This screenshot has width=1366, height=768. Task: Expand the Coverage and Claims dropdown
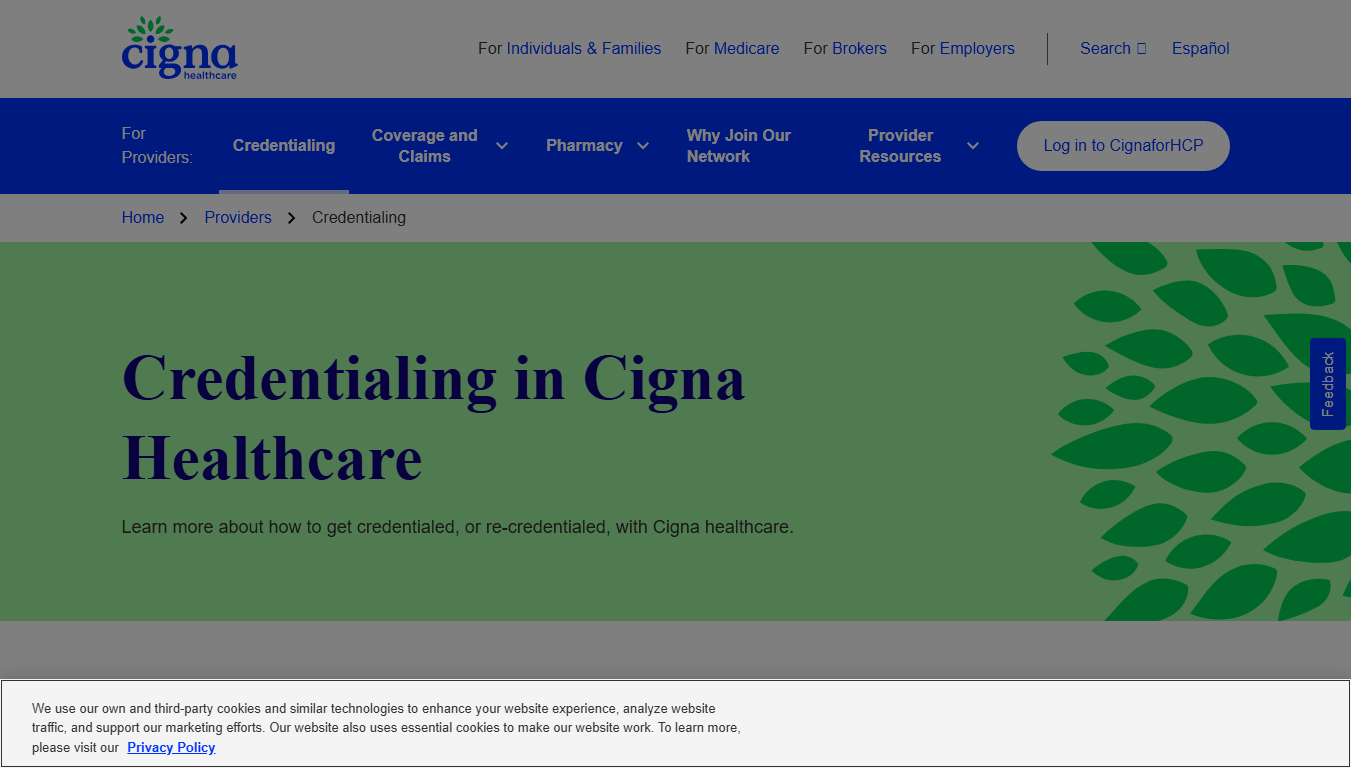tap(501, 145)
